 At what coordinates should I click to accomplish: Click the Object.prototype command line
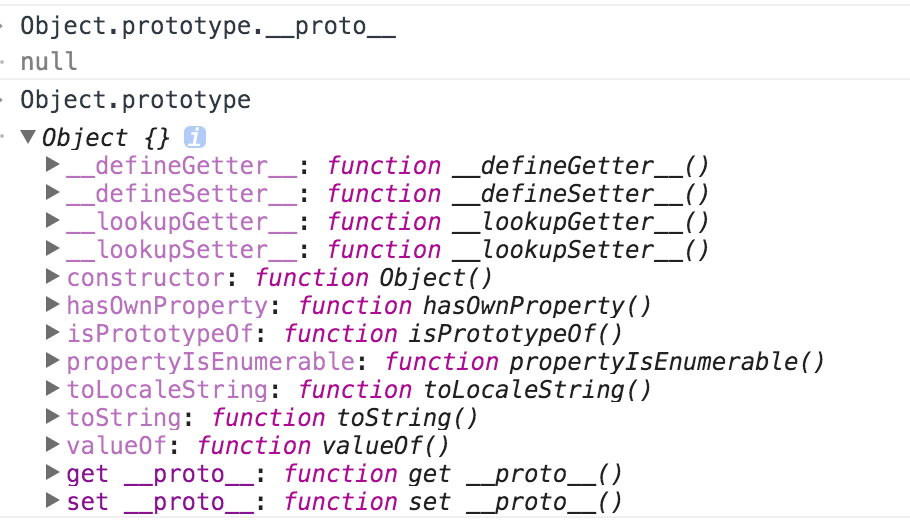pos(136,100)
